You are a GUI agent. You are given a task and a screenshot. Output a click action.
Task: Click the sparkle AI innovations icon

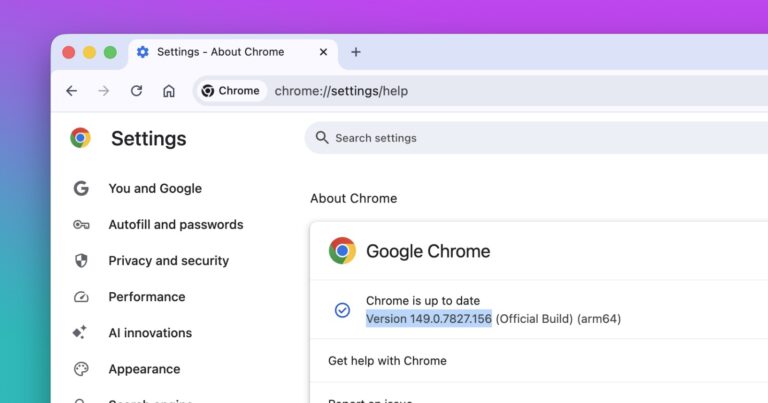[x=80, y=332]
